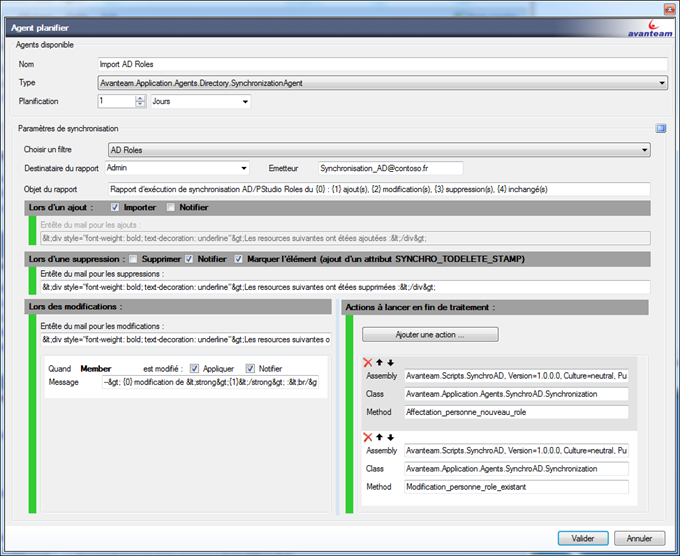
Task: Open the Jours planification unit dropdown
Action: 244,101
